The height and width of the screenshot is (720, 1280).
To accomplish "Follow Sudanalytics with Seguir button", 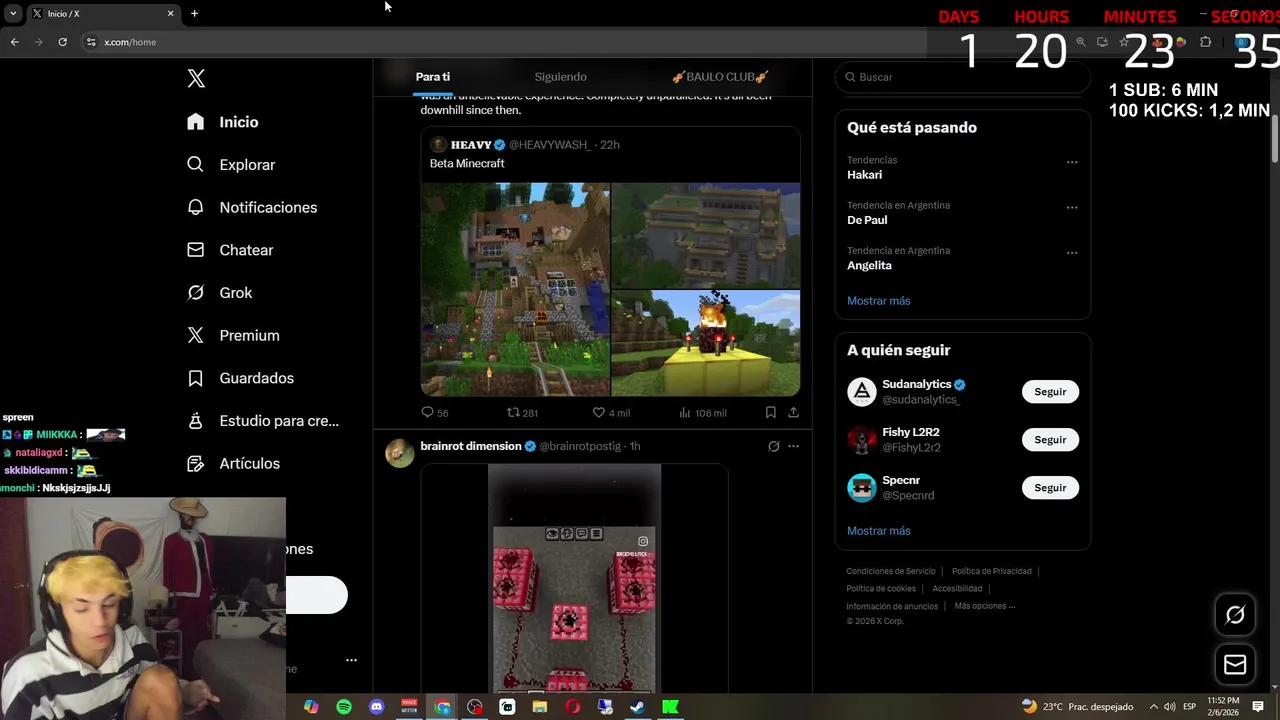I will [x=1050, y=392].
